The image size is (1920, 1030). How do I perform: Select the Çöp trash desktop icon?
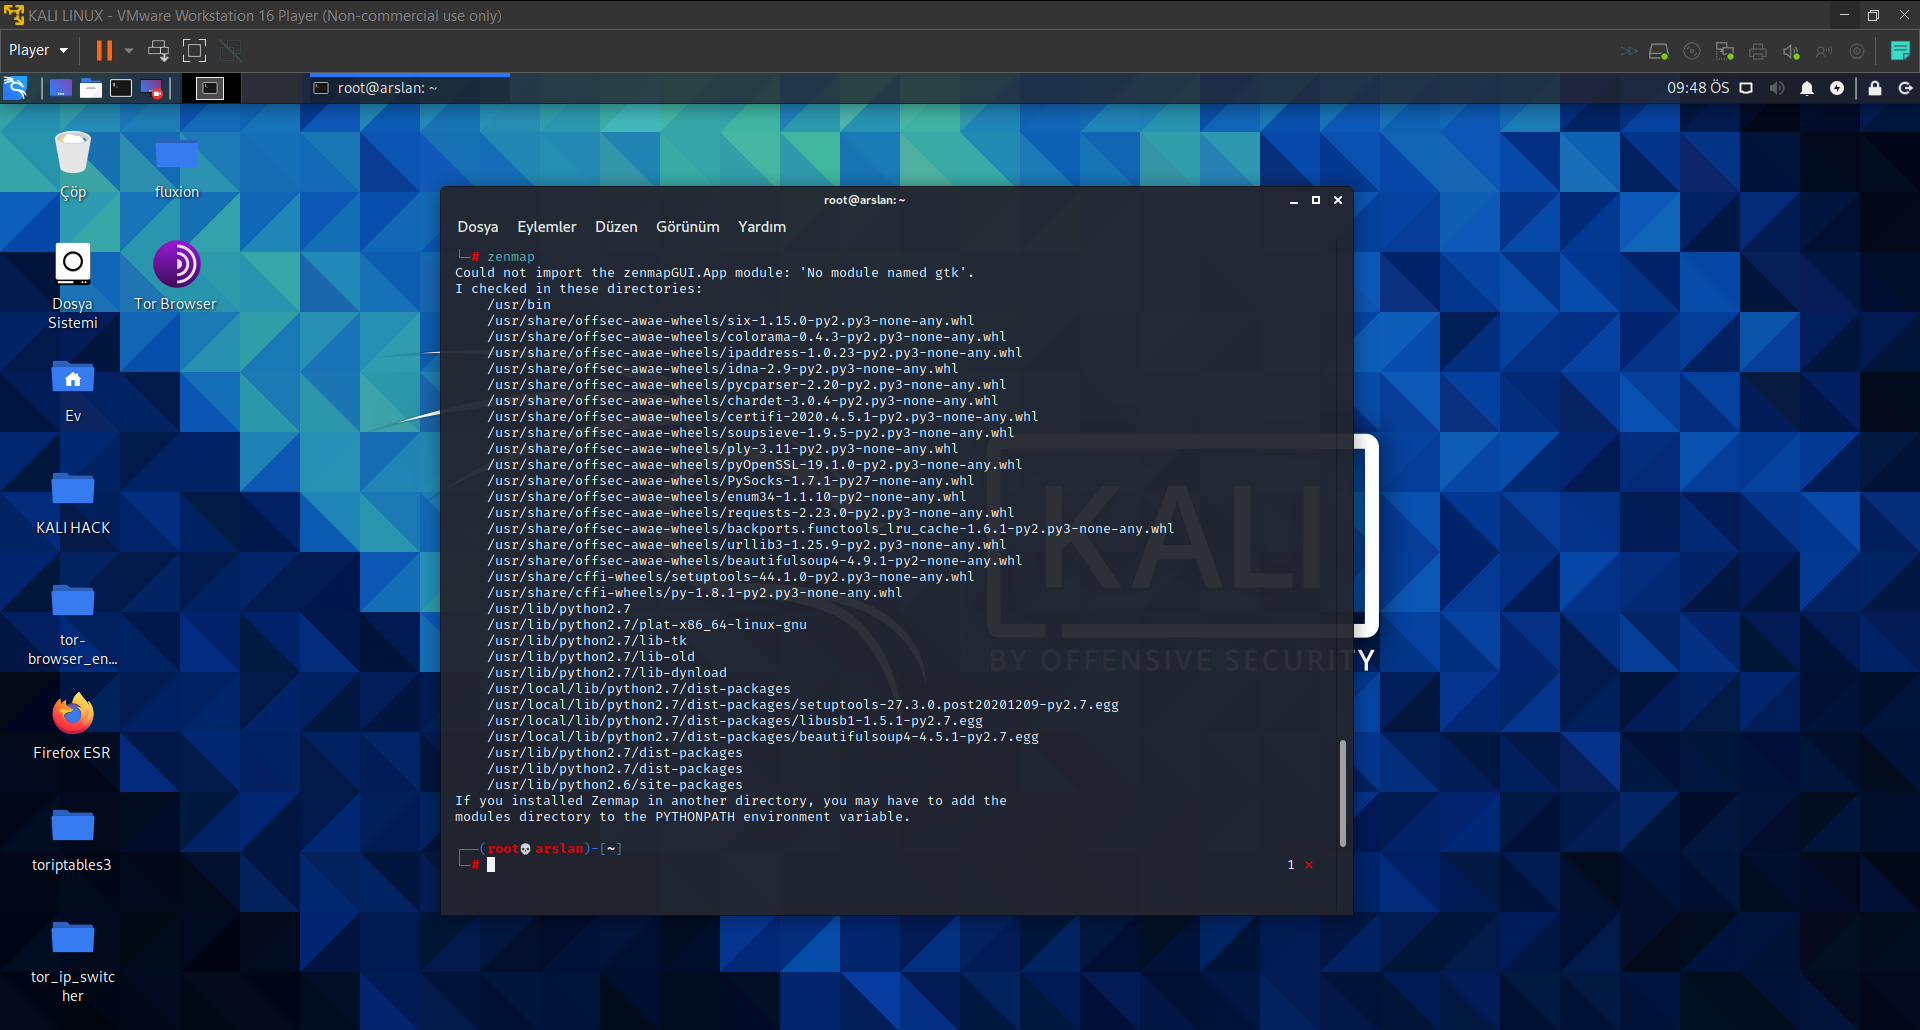tap(73, 166)
